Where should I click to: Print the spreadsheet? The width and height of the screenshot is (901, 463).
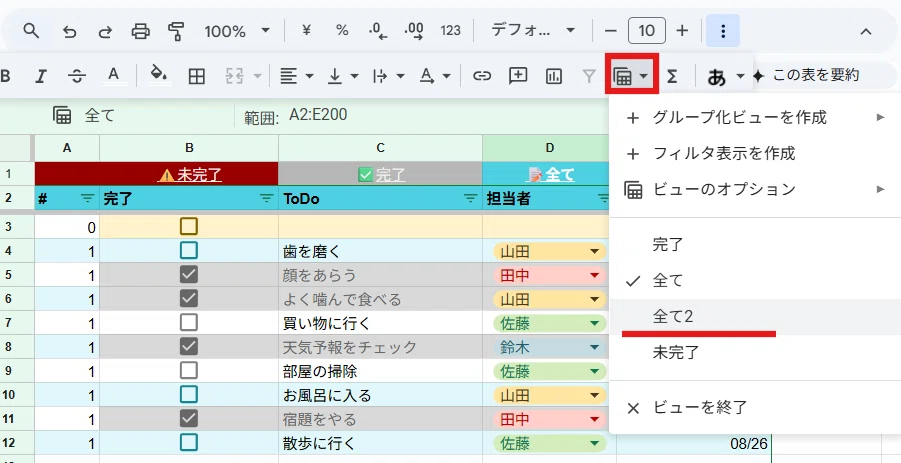point(140,31)
